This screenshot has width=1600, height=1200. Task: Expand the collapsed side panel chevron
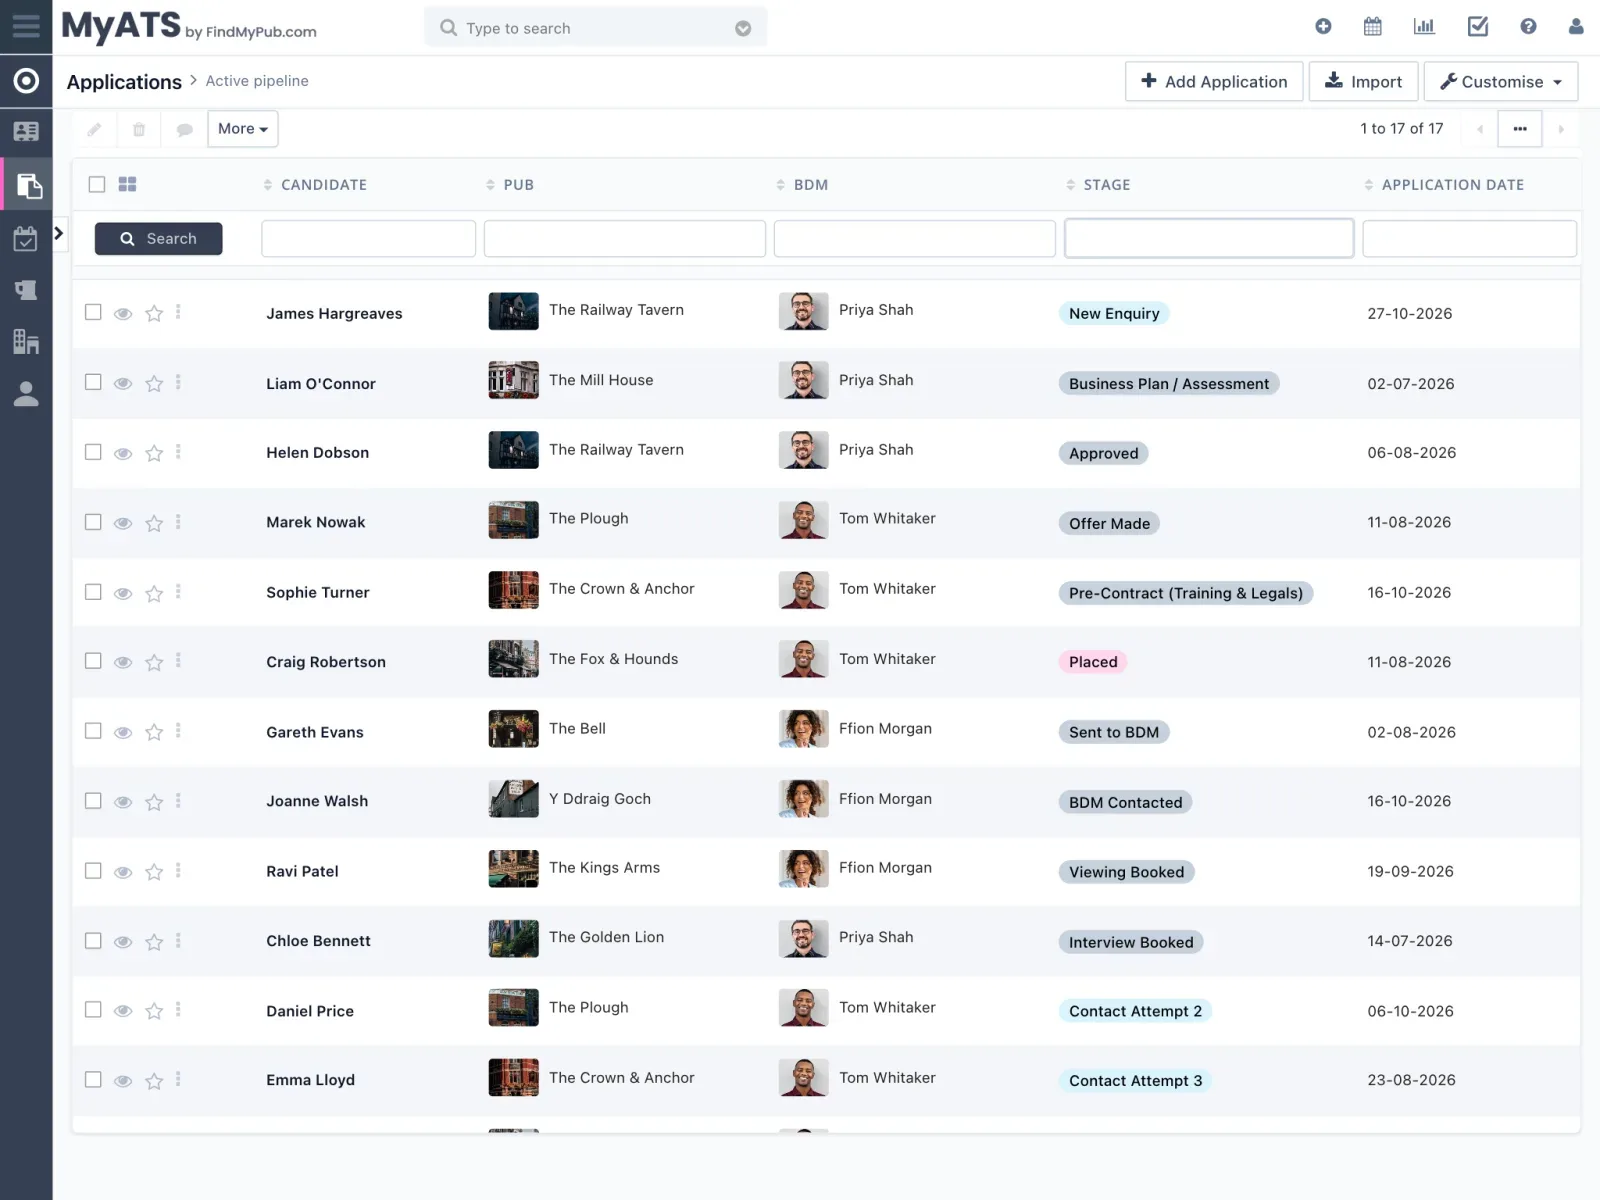pyautogui.click(x=59, y=233)
